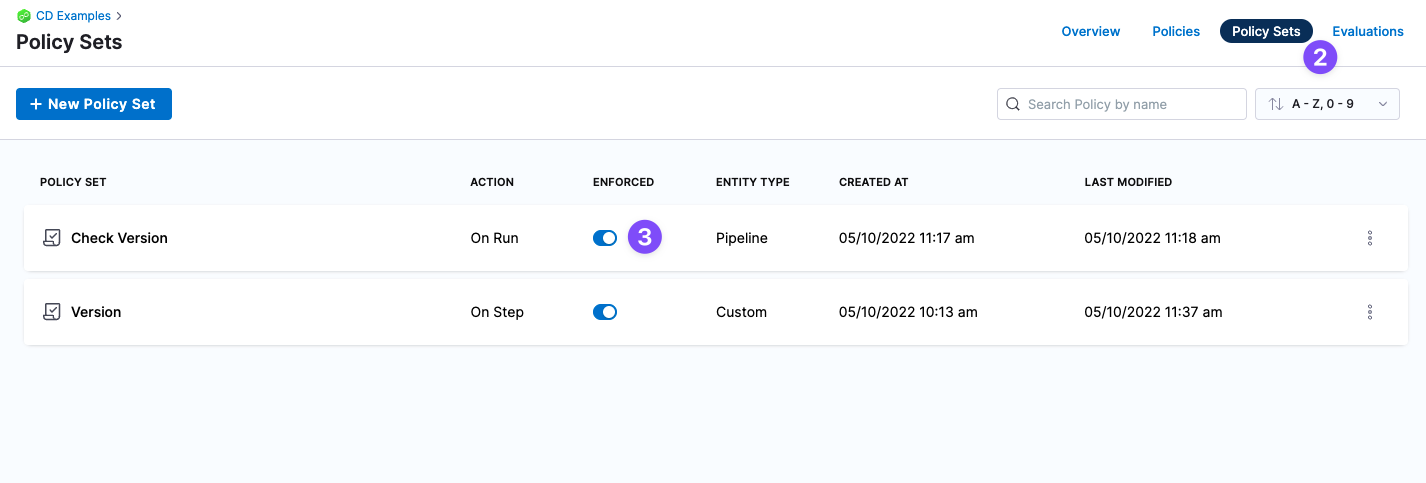Select the Policy Sets tab
The height and width of the screenshot is (483, 1426).
(x=1265, y=31)
